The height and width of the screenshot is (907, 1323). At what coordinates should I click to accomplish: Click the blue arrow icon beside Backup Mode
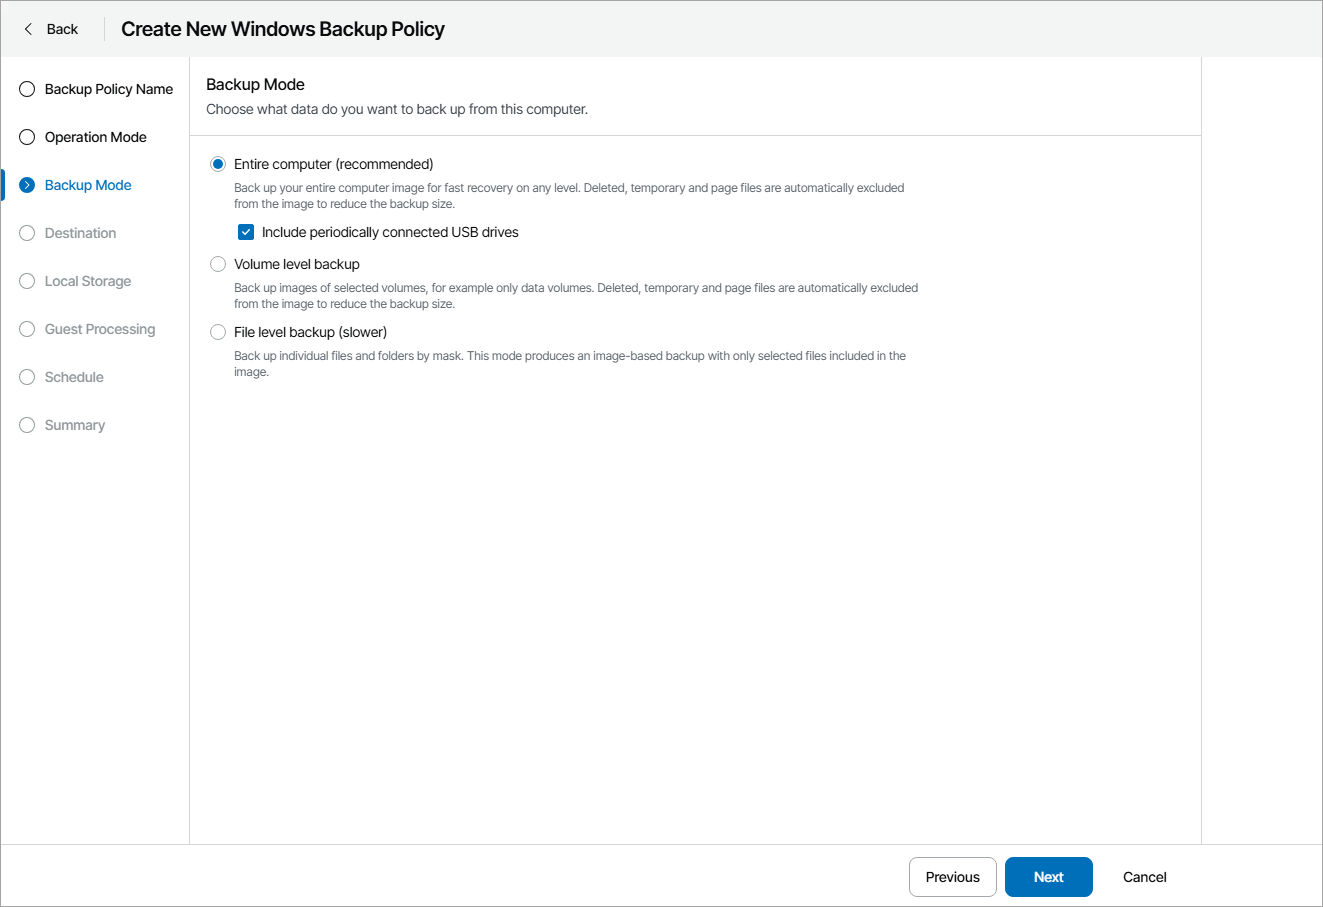coord(26,185)
